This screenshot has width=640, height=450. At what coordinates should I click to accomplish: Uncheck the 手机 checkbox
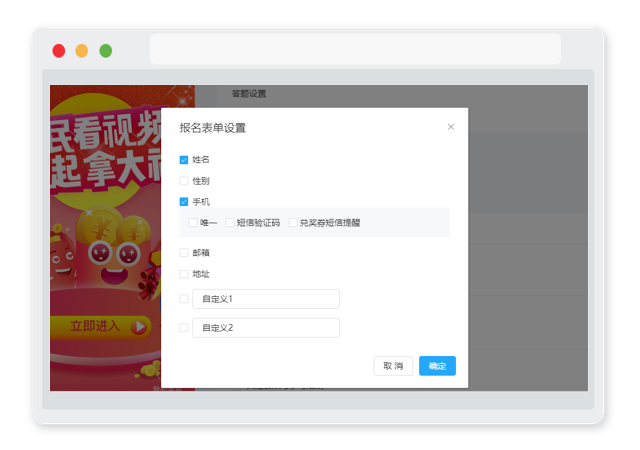[x=184, y=202]
